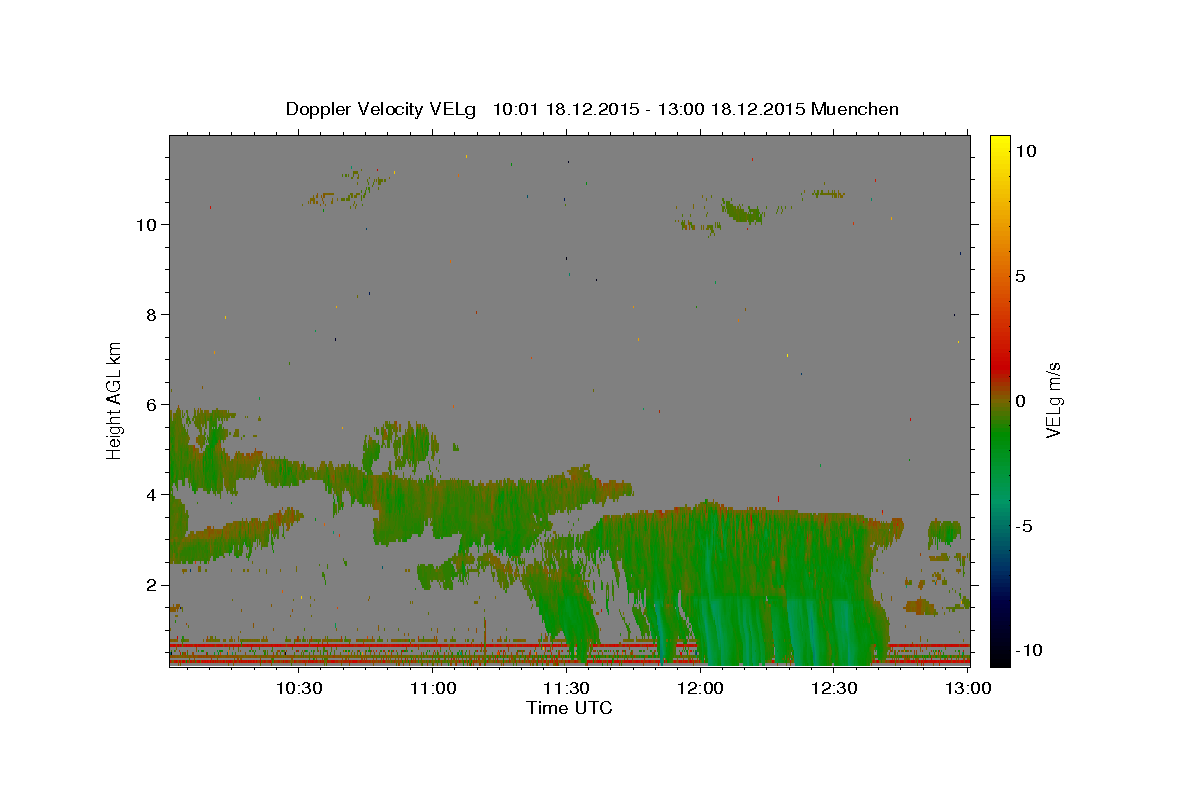Viewport: 1200px width, 800px height.
Task: Click the 'Muenchen' station name in title
Action: pos(855,109)
